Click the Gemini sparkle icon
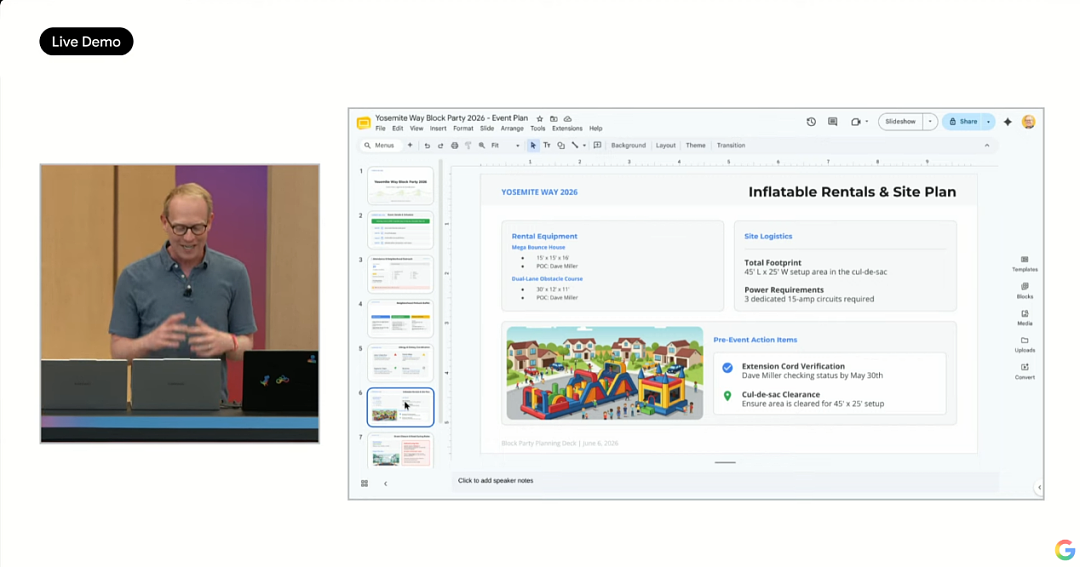This screenshot has height=567, width=1080. (x=1008, y=122)
